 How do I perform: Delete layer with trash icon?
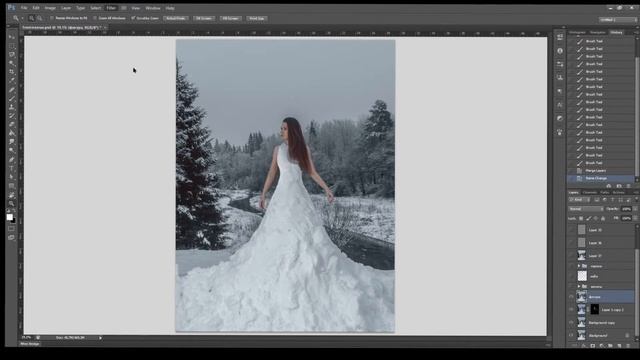[x=629, y=346]
